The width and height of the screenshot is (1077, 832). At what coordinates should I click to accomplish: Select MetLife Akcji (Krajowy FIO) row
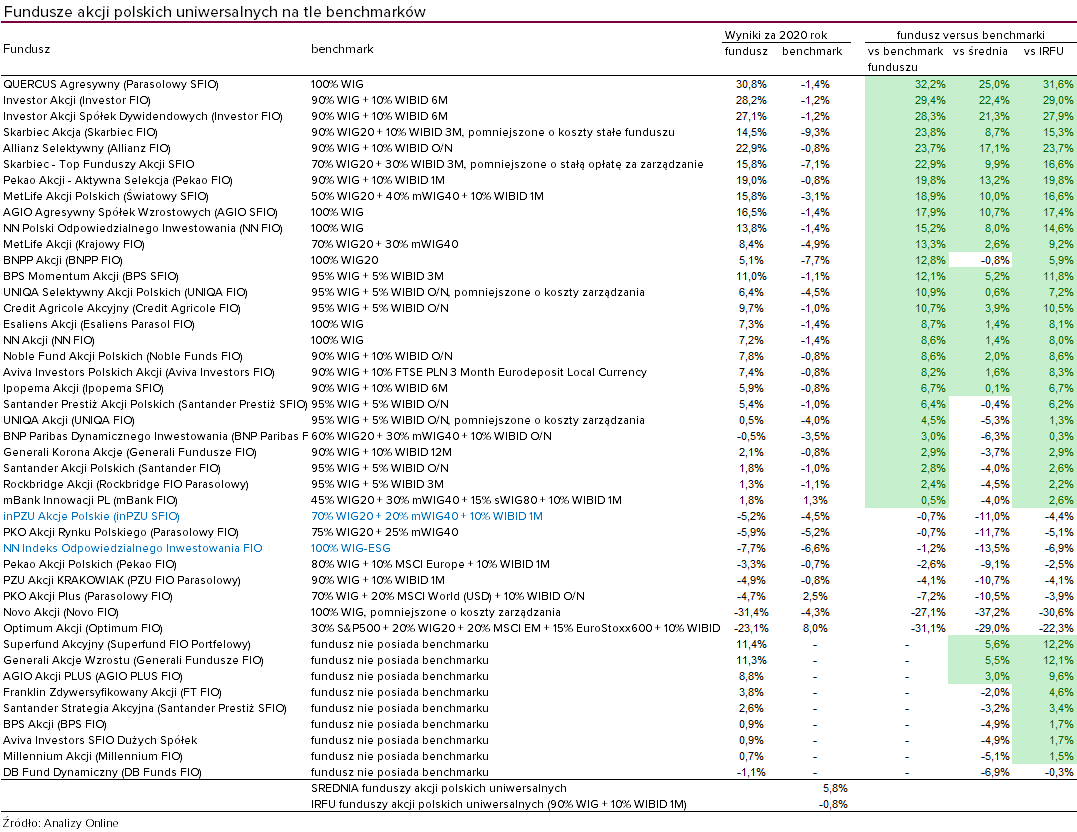click(x=74, y=244)
